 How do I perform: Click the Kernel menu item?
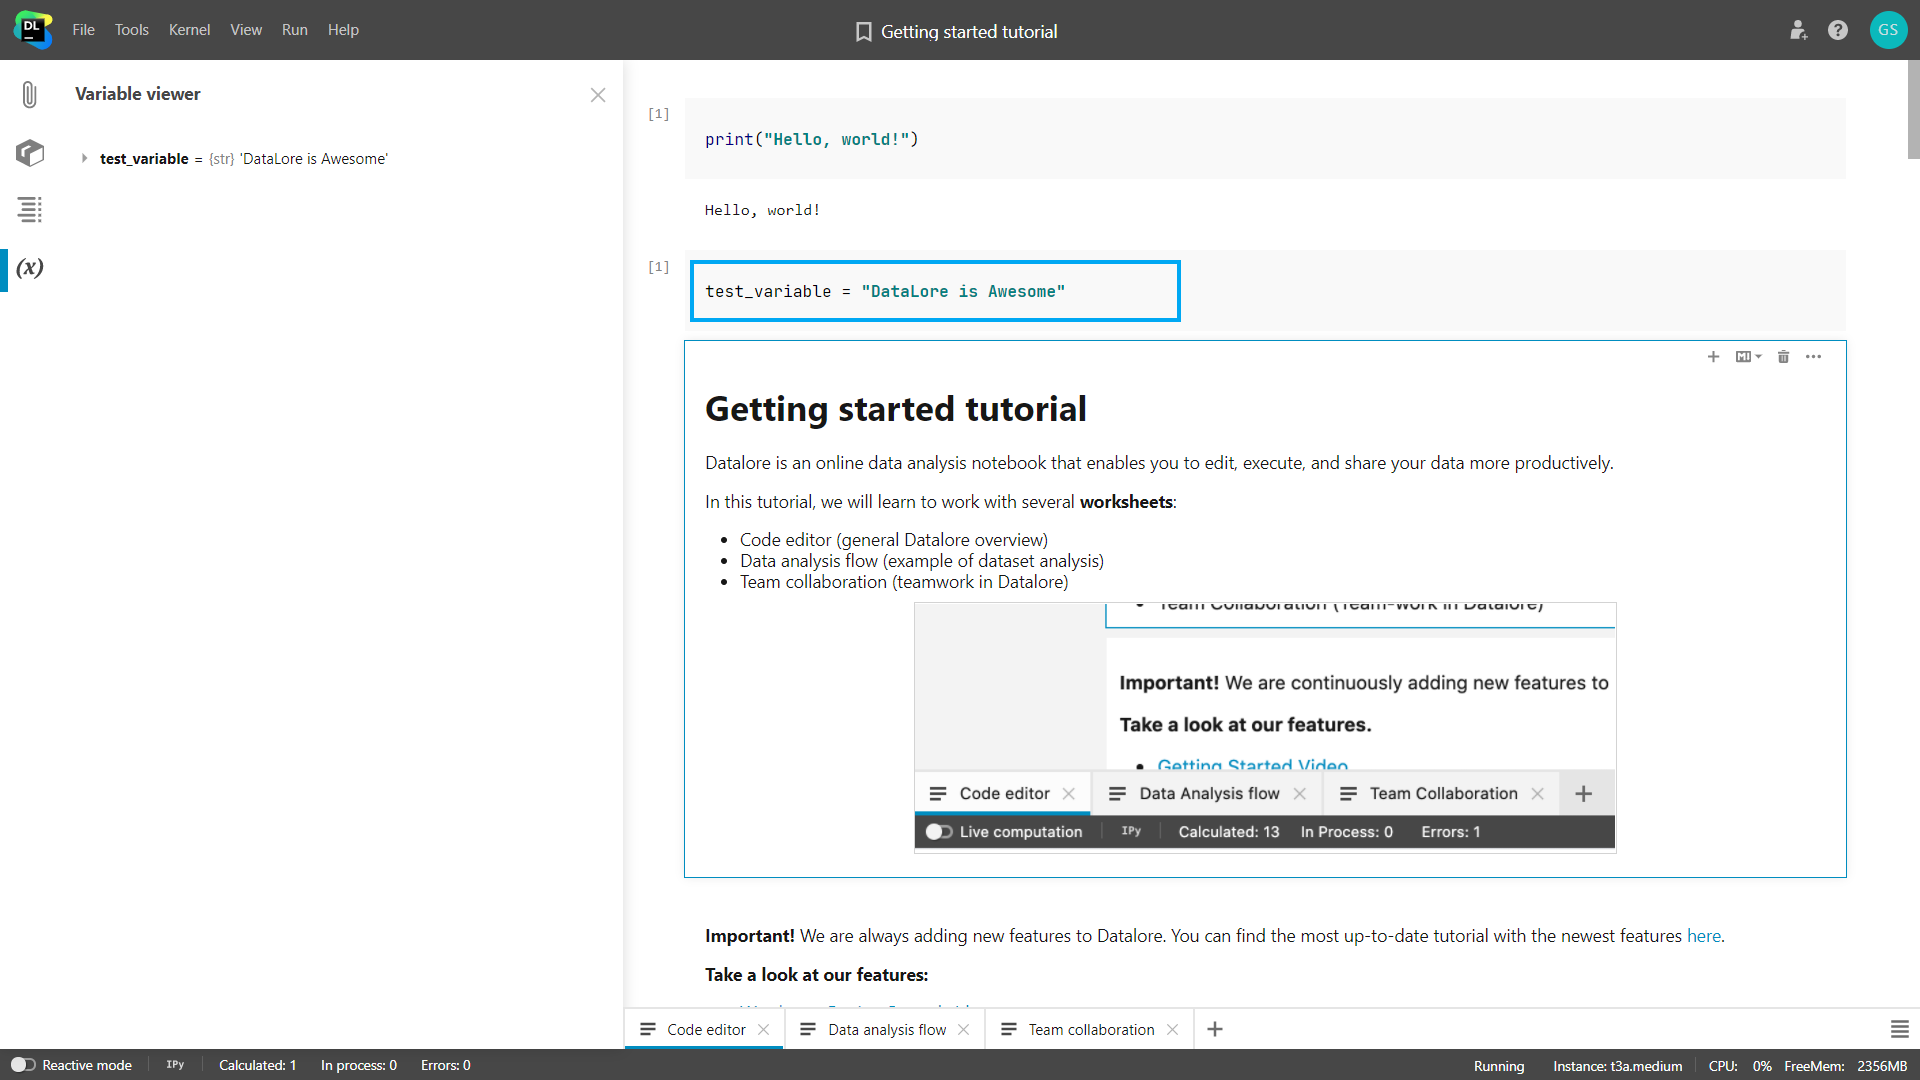coord(189,29)
